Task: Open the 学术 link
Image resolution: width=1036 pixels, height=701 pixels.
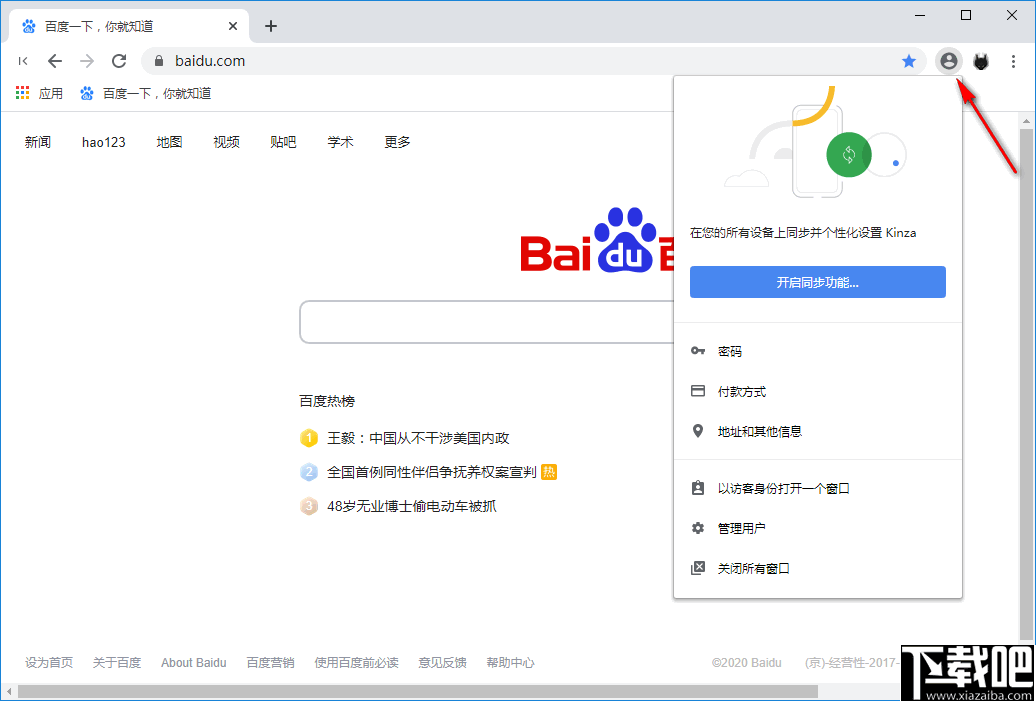Action: click(340, 142)
